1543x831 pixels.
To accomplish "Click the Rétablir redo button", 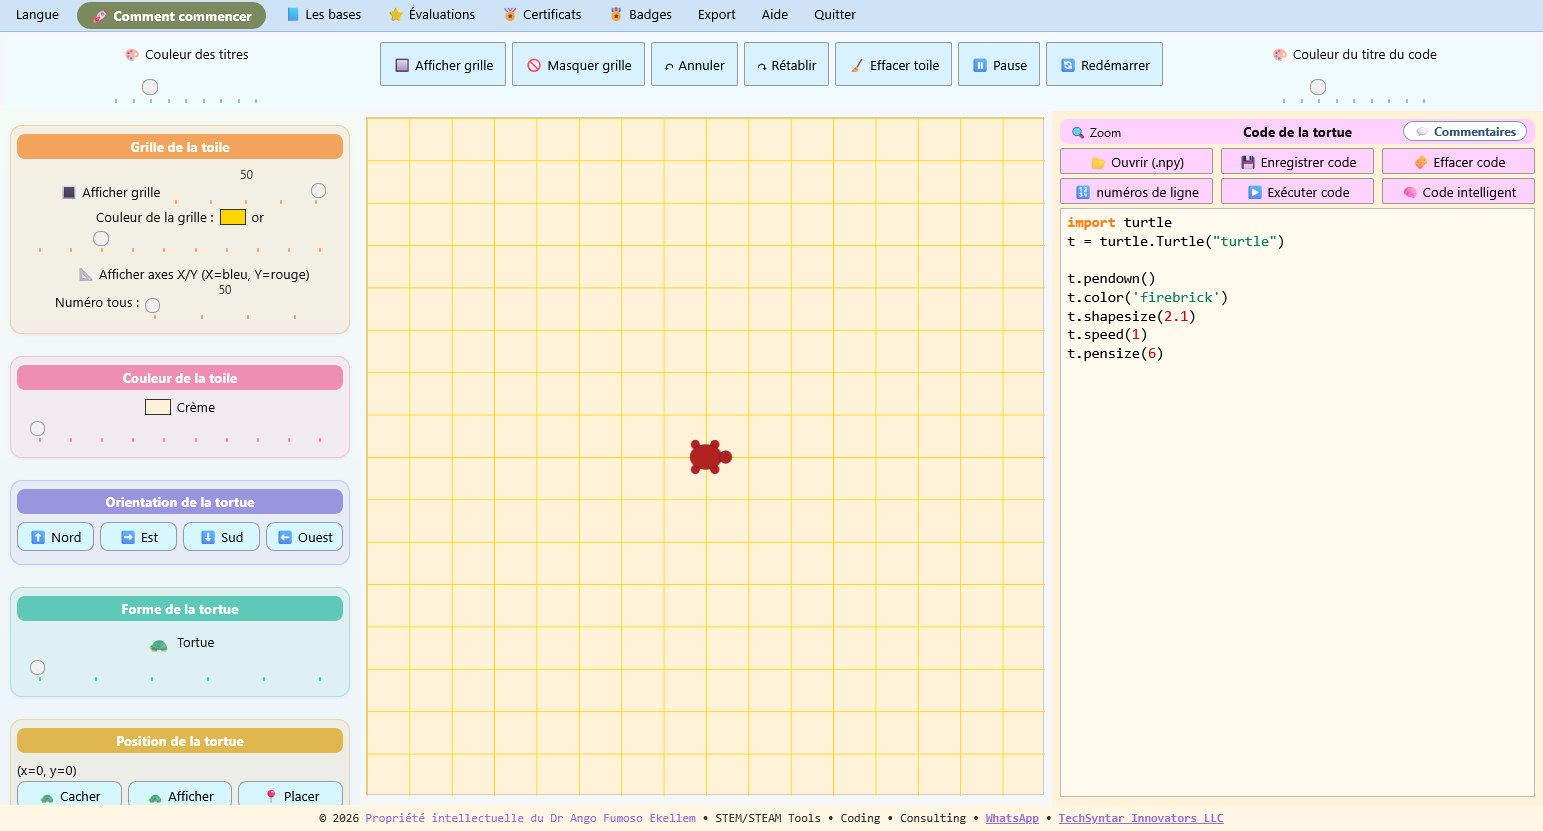I will [786, 65].
